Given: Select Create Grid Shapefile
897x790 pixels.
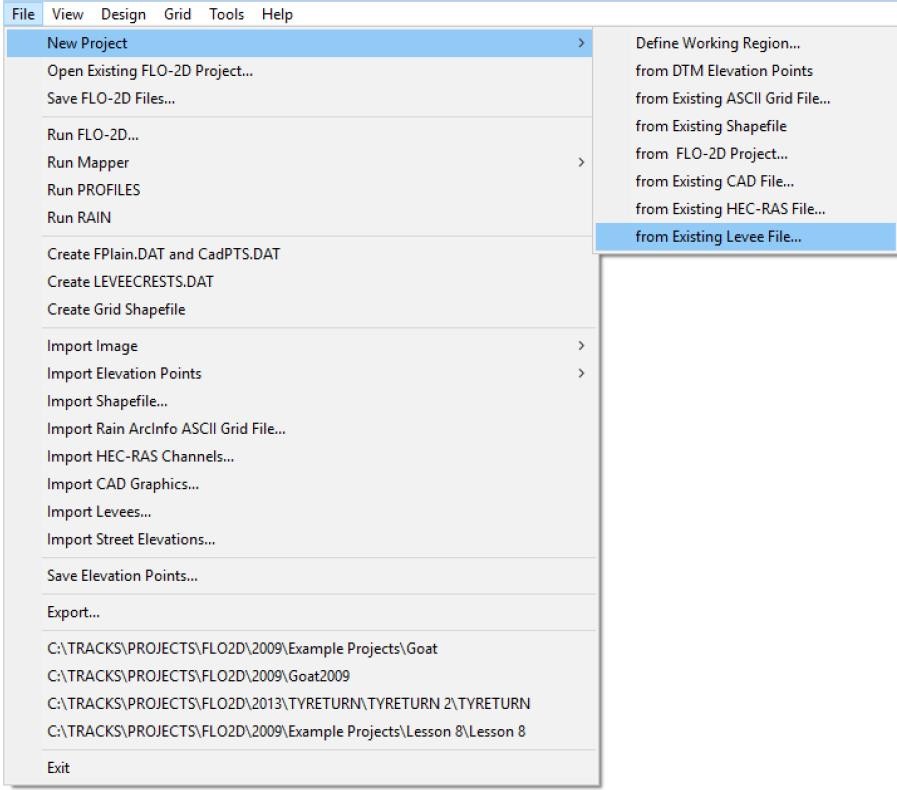Looking at the screenshot, I should click(116, 309).
